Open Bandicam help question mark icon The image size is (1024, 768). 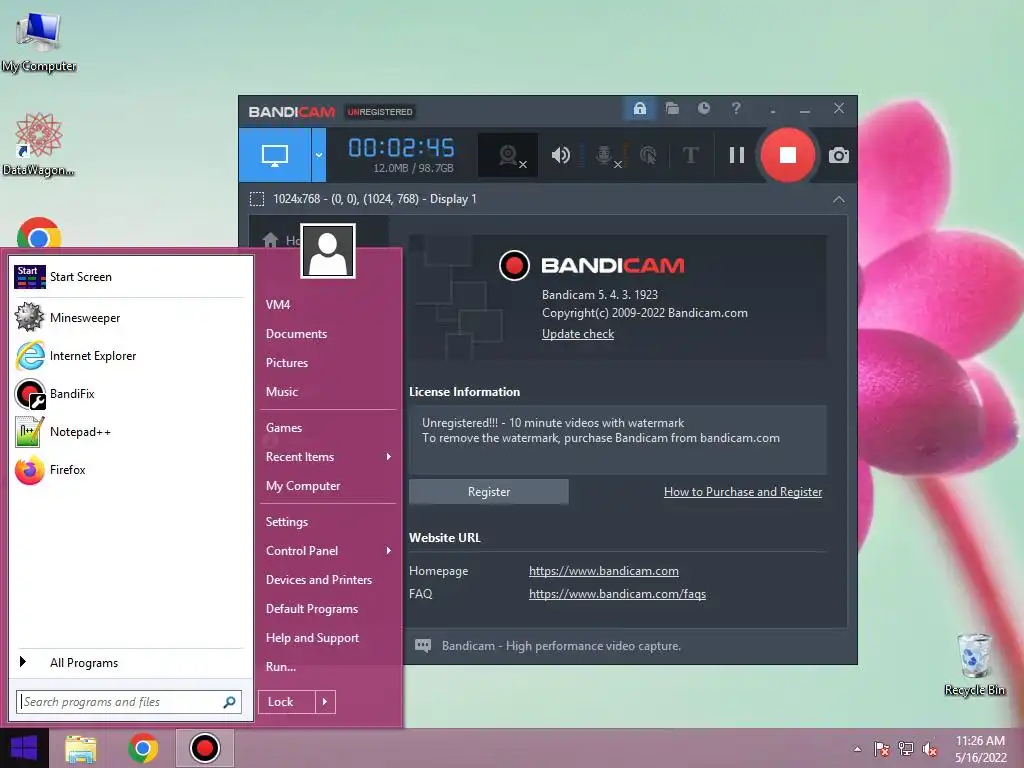736,108
